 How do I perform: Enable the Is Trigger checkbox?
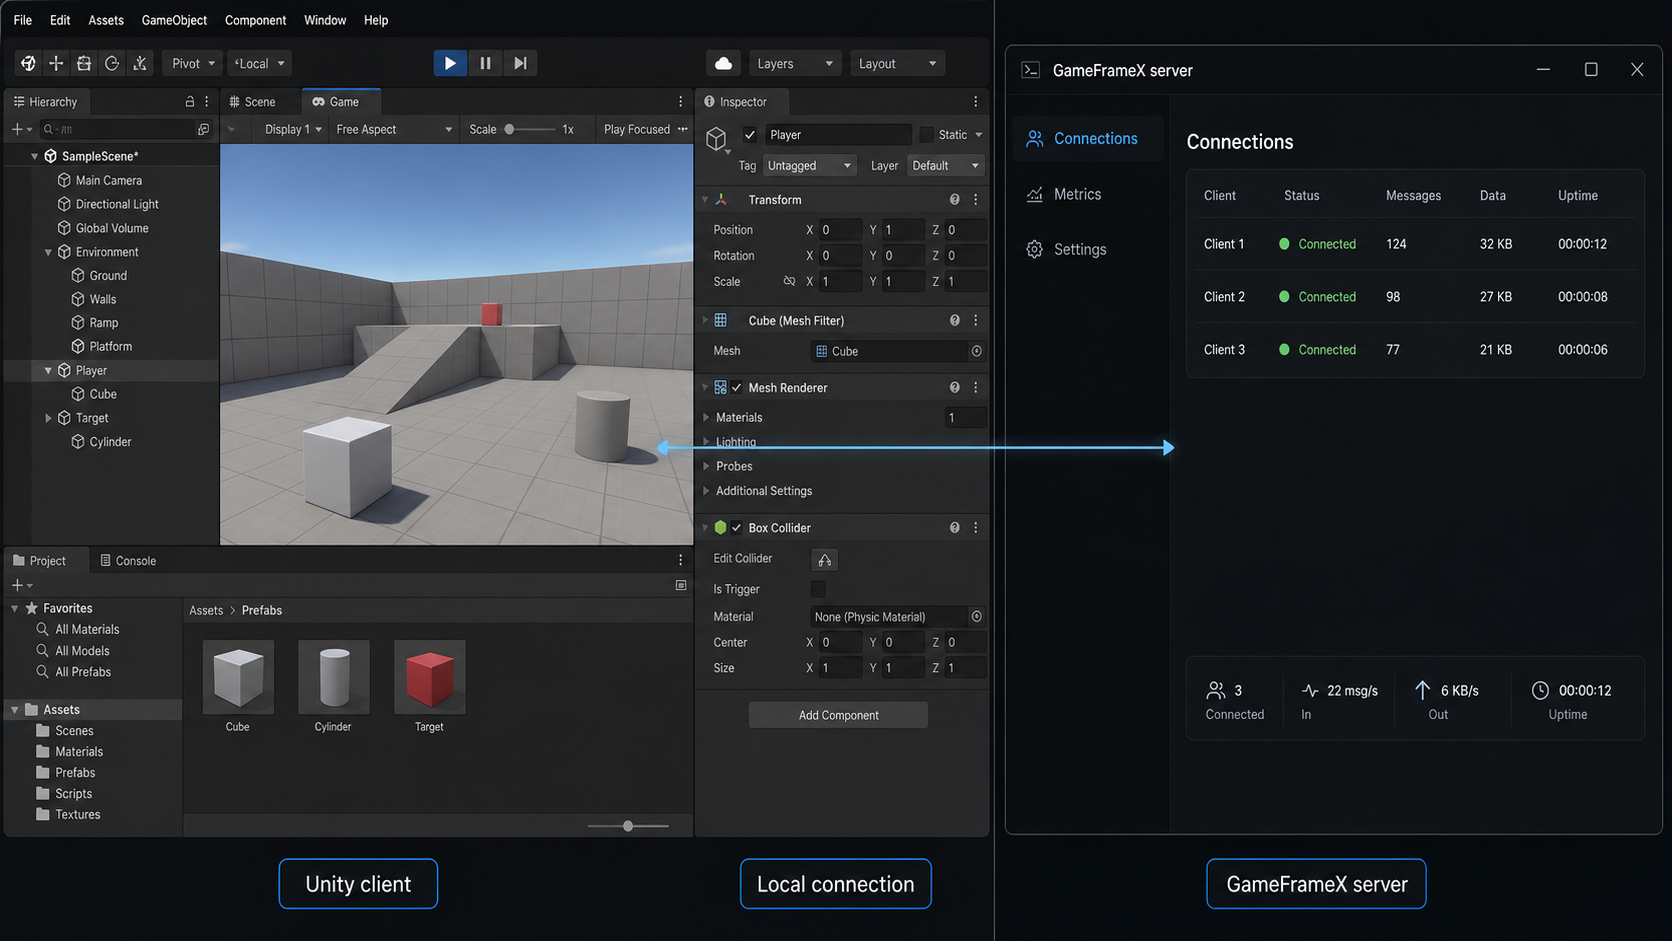coord(818,590)
